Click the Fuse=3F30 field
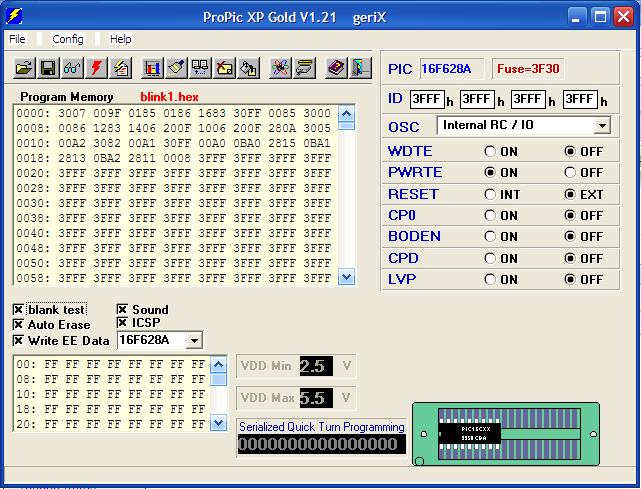641x489 pixels. pyautogui.click(x=528, y=69)
